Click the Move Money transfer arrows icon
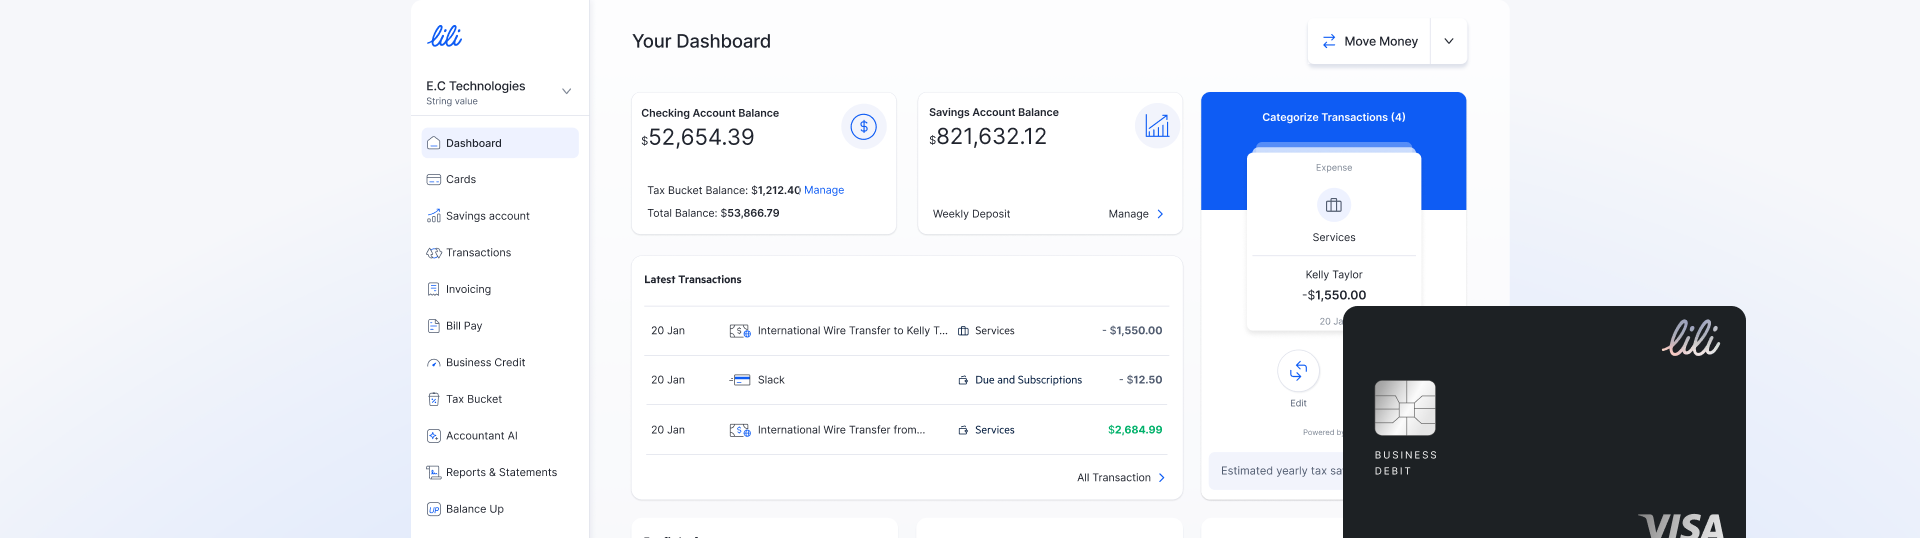This screenshot has height=538, width=1920. pyautogui.click(x=1329, y=41)
